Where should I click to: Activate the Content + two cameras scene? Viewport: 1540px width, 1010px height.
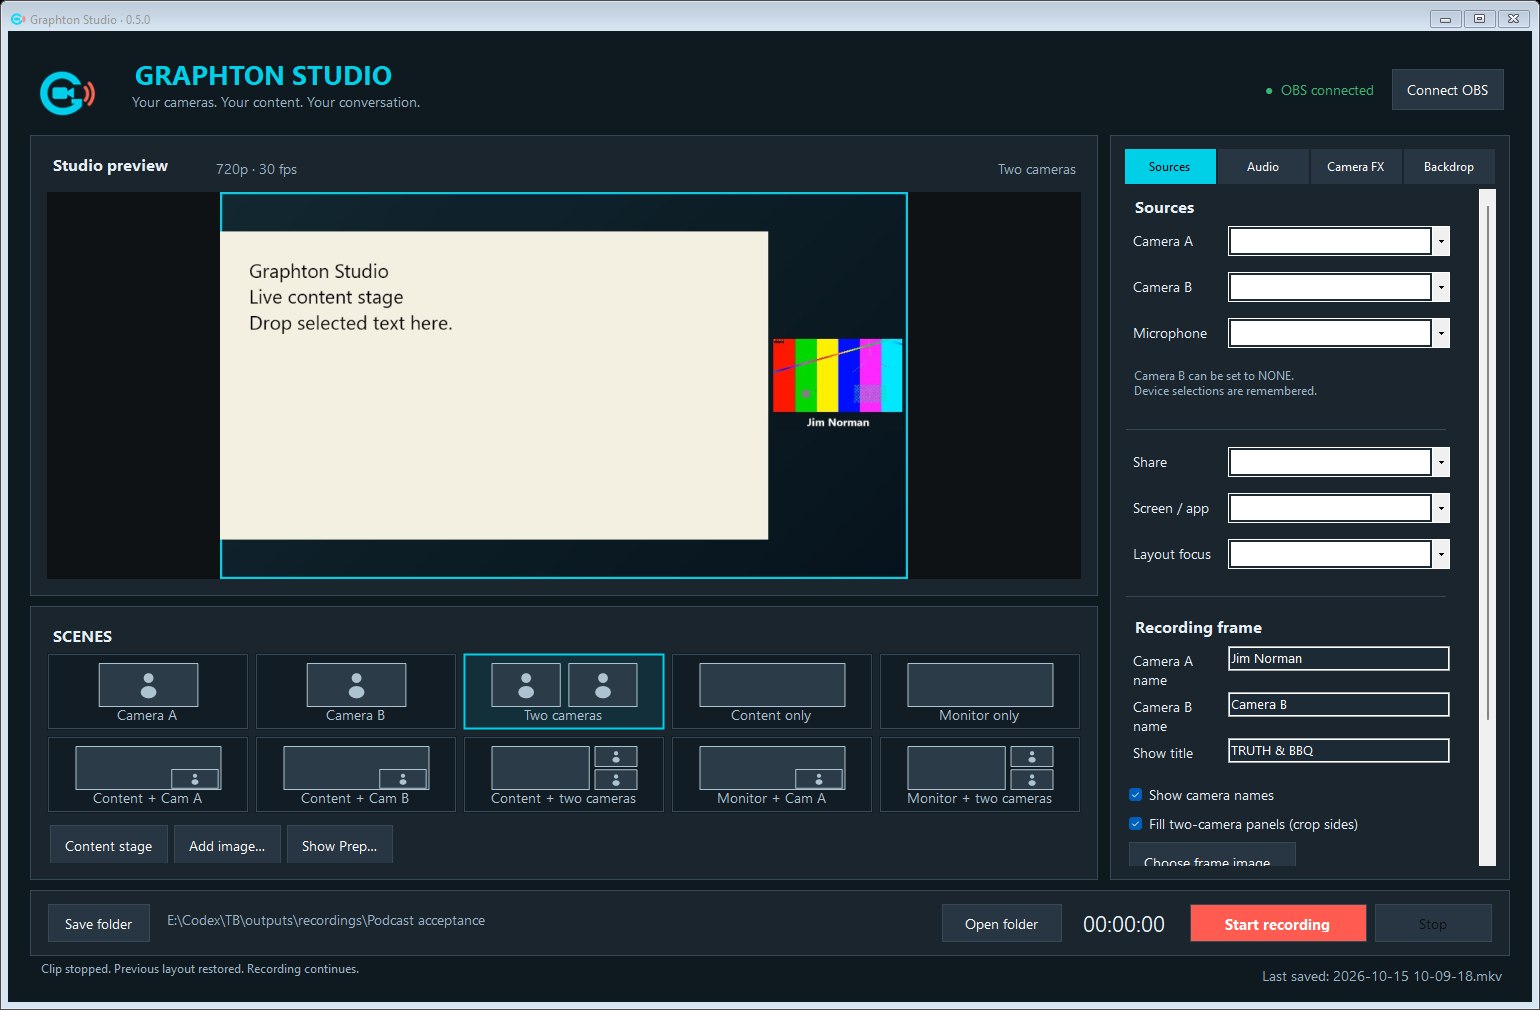tap(564, 774)
